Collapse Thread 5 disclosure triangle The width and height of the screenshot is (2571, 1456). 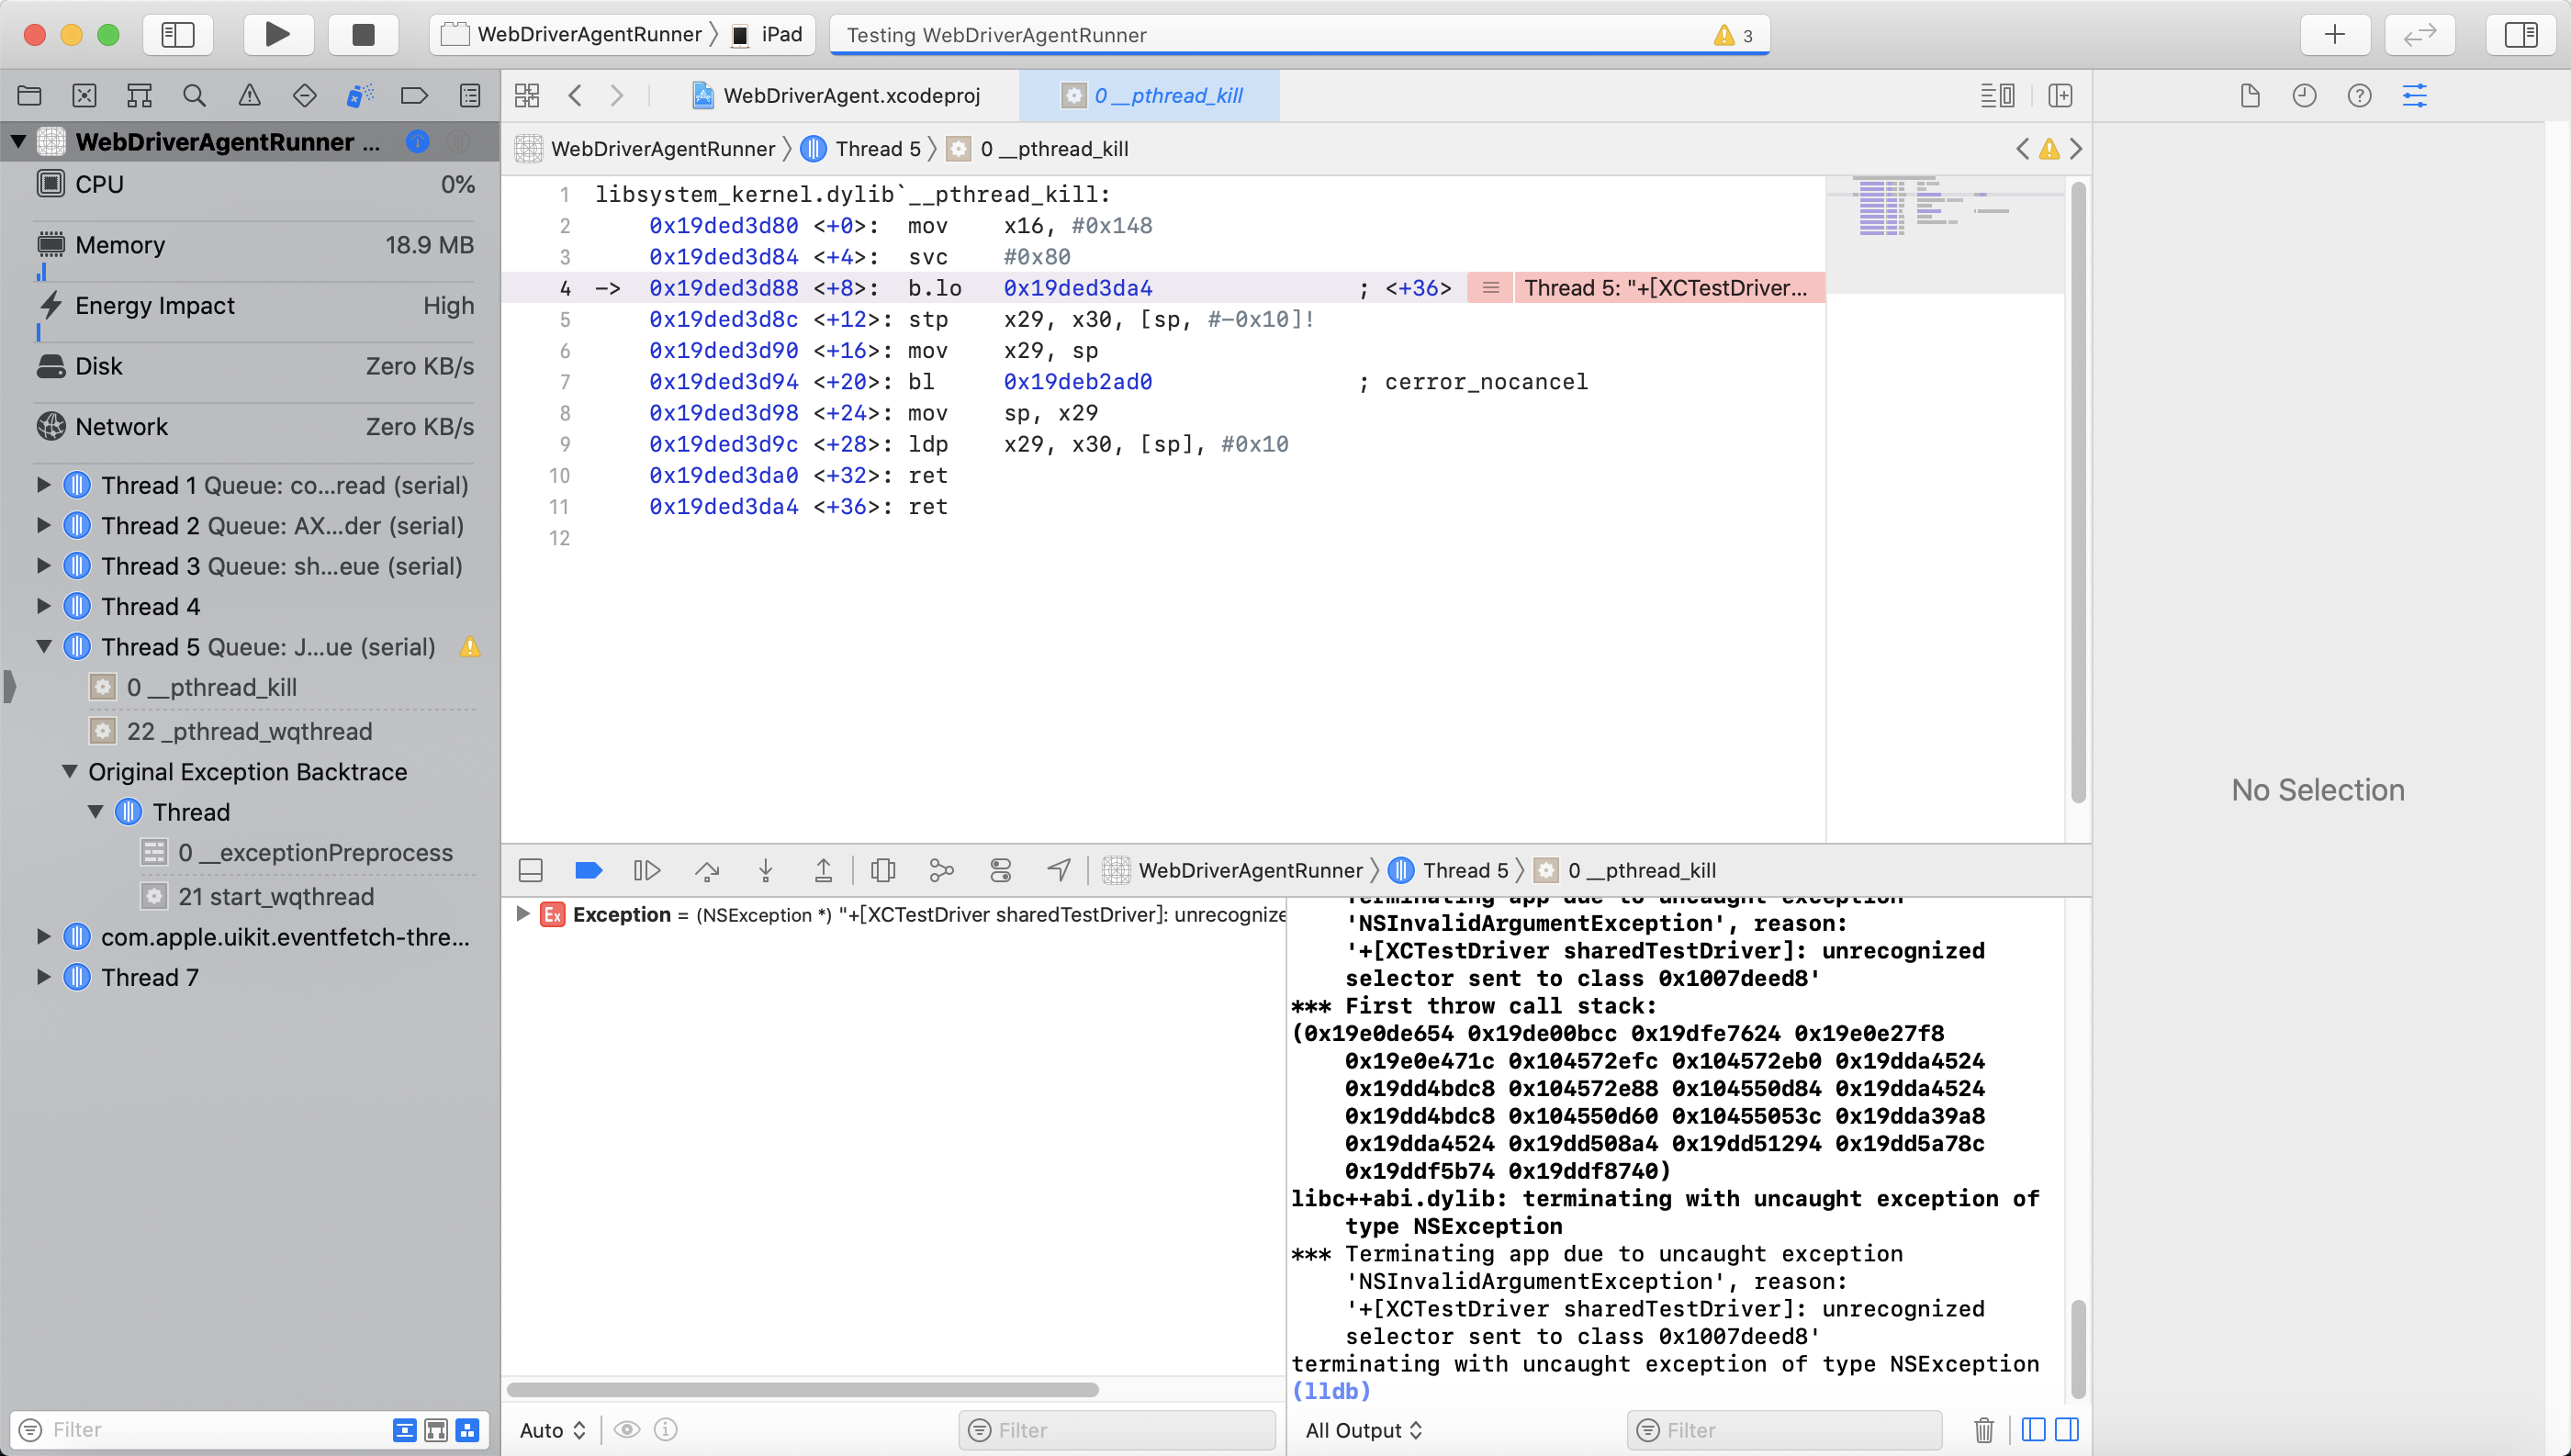coord(44,647)
